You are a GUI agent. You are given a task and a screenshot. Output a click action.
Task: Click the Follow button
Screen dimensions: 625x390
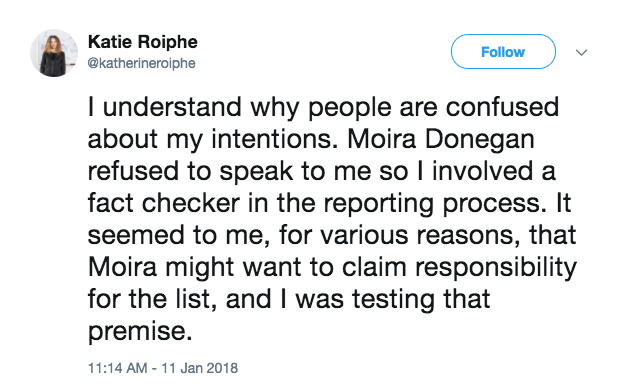503,52
